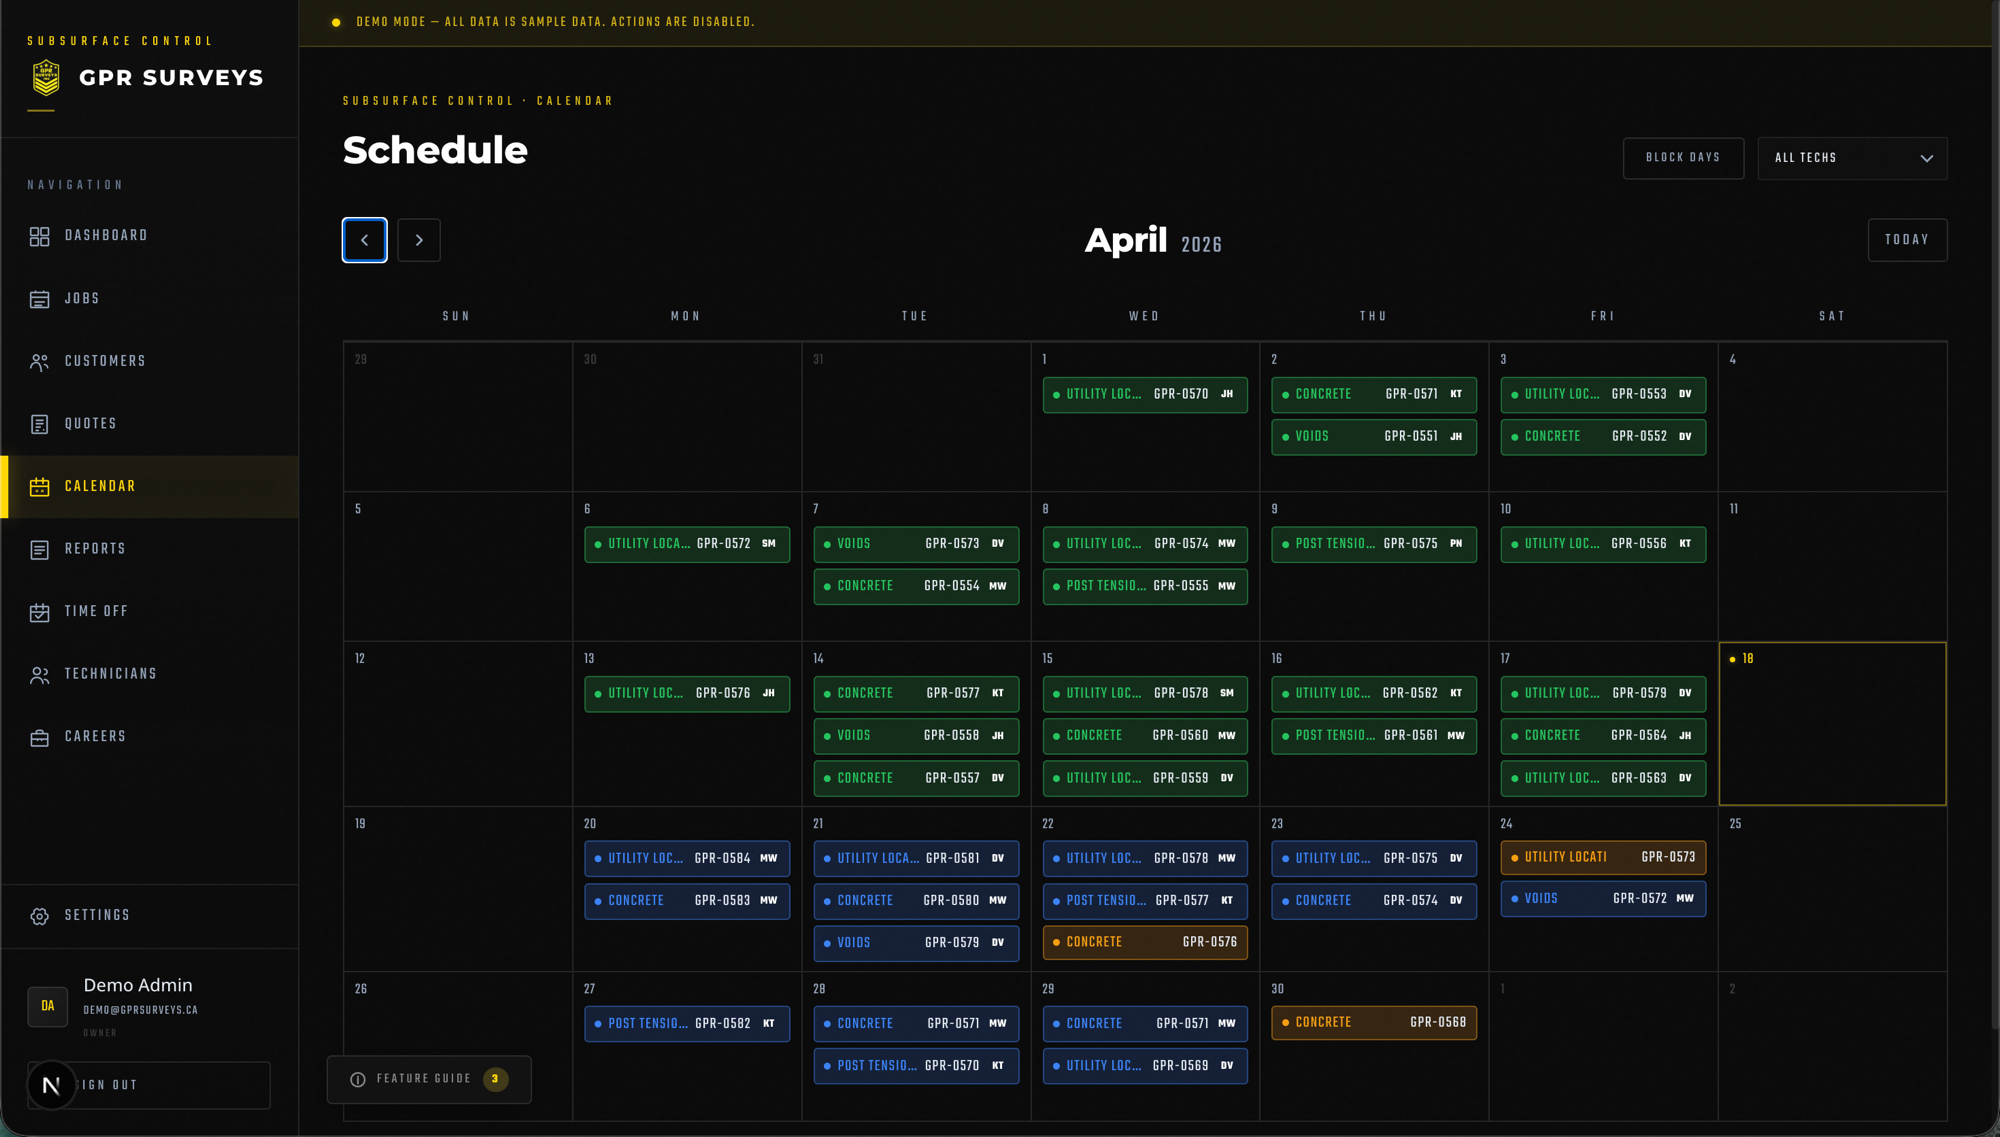This screenshot has width=2000, height=1137.
Task: Open Settings navigation label
Action: coord(97,916)
